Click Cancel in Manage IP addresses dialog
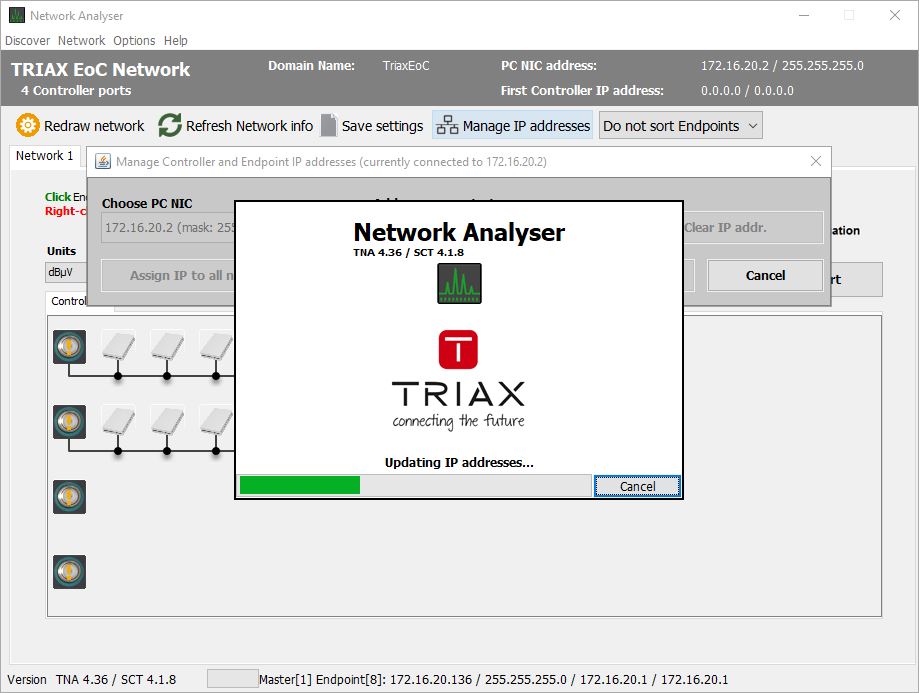 point(765,276)
